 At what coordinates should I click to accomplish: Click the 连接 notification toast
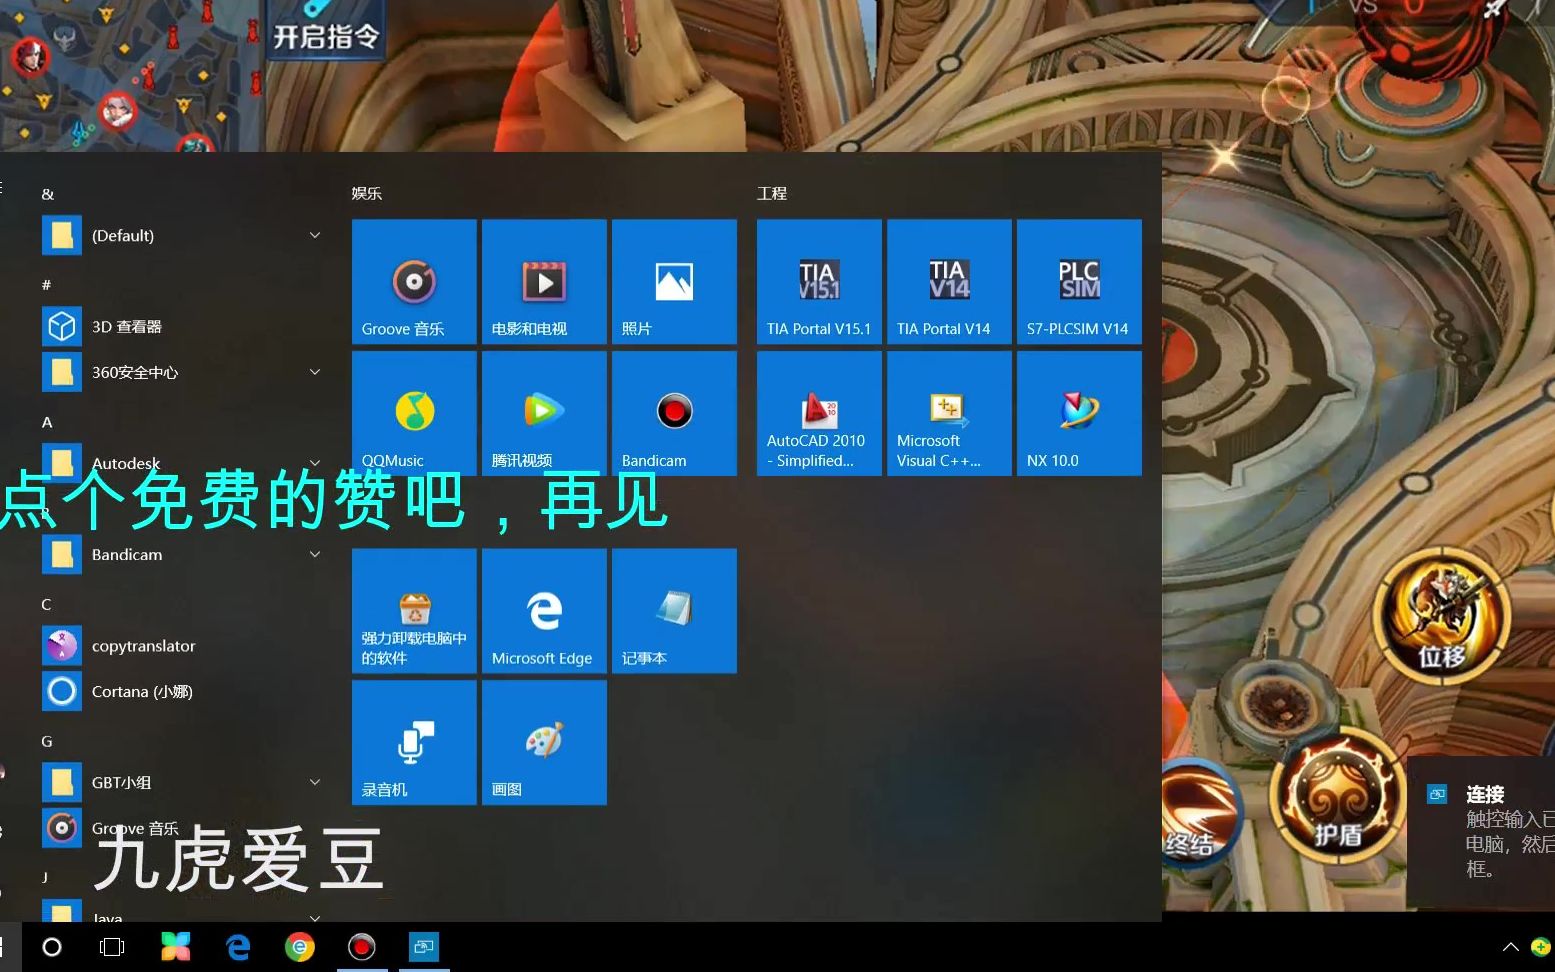[x=1481, y=833]
